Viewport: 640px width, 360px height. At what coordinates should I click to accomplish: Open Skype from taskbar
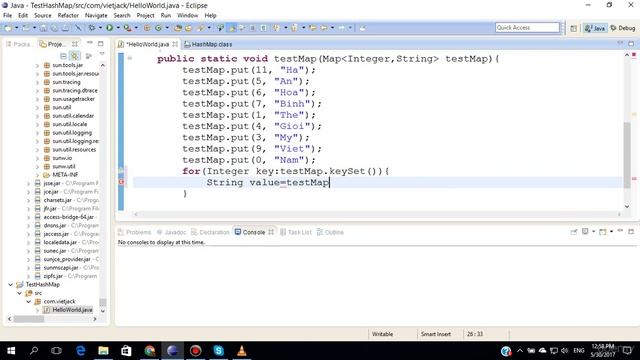point(218,350)
